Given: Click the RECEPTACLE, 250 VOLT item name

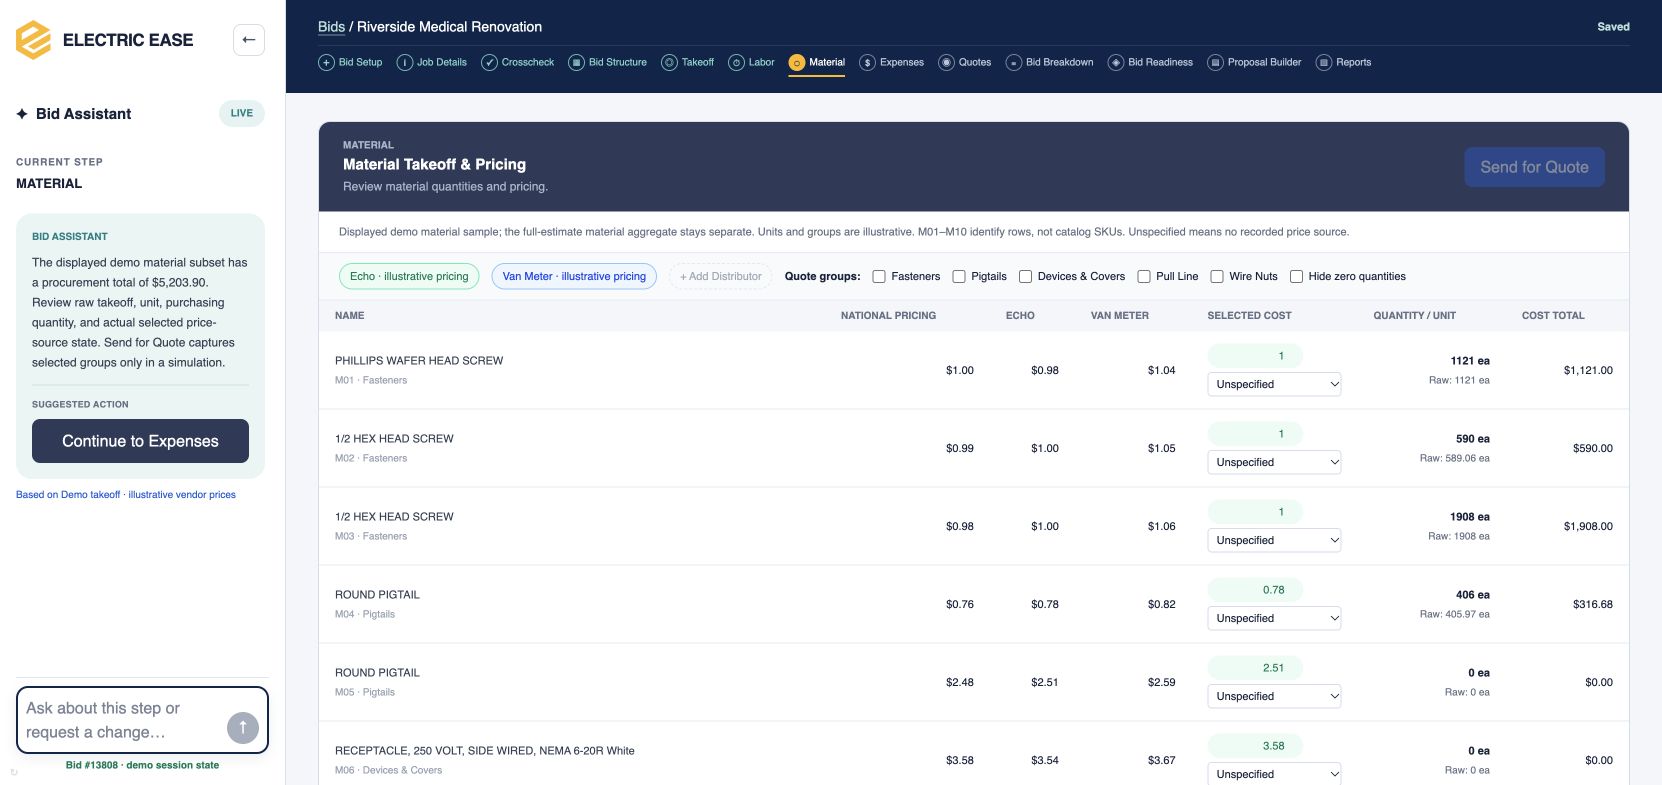Looking at the screenshot, I should pyautogui.click(x=485, y=751).
